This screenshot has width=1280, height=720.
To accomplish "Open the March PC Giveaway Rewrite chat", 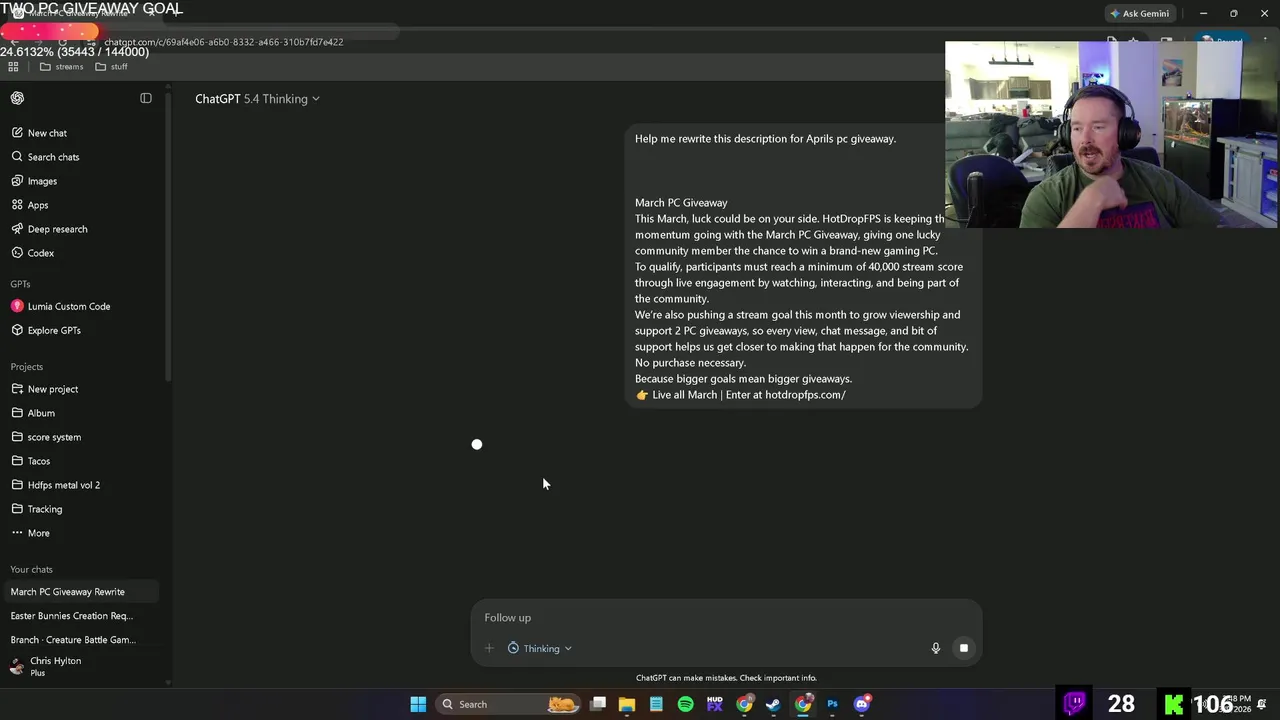I will tap(80, 592).
